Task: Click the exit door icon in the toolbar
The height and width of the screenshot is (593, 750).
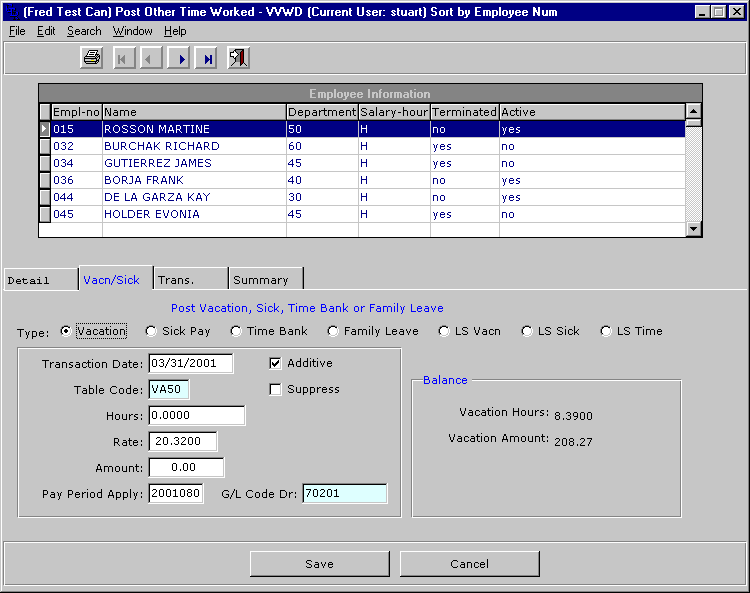Action: point(238,59)
